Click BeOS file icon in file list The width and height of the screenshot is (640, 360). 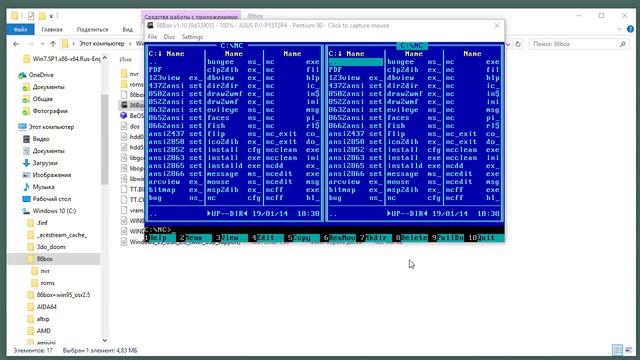point(124,116)
